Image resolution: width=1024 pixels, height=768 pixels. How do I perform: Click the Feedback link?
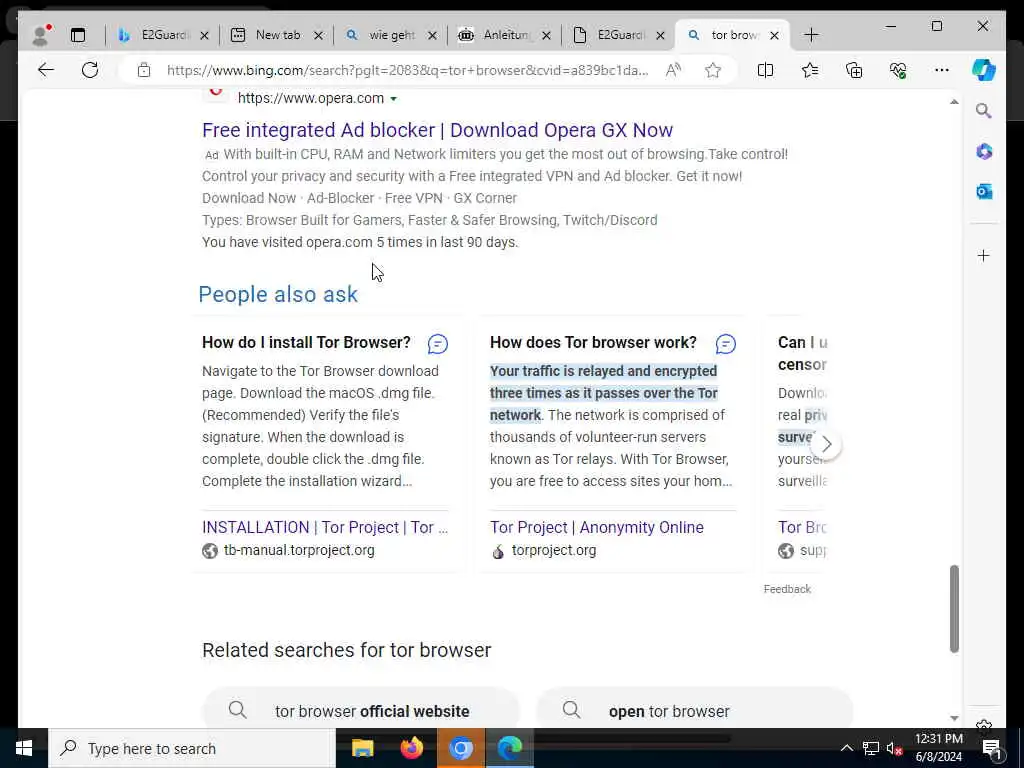pos(787,589)
